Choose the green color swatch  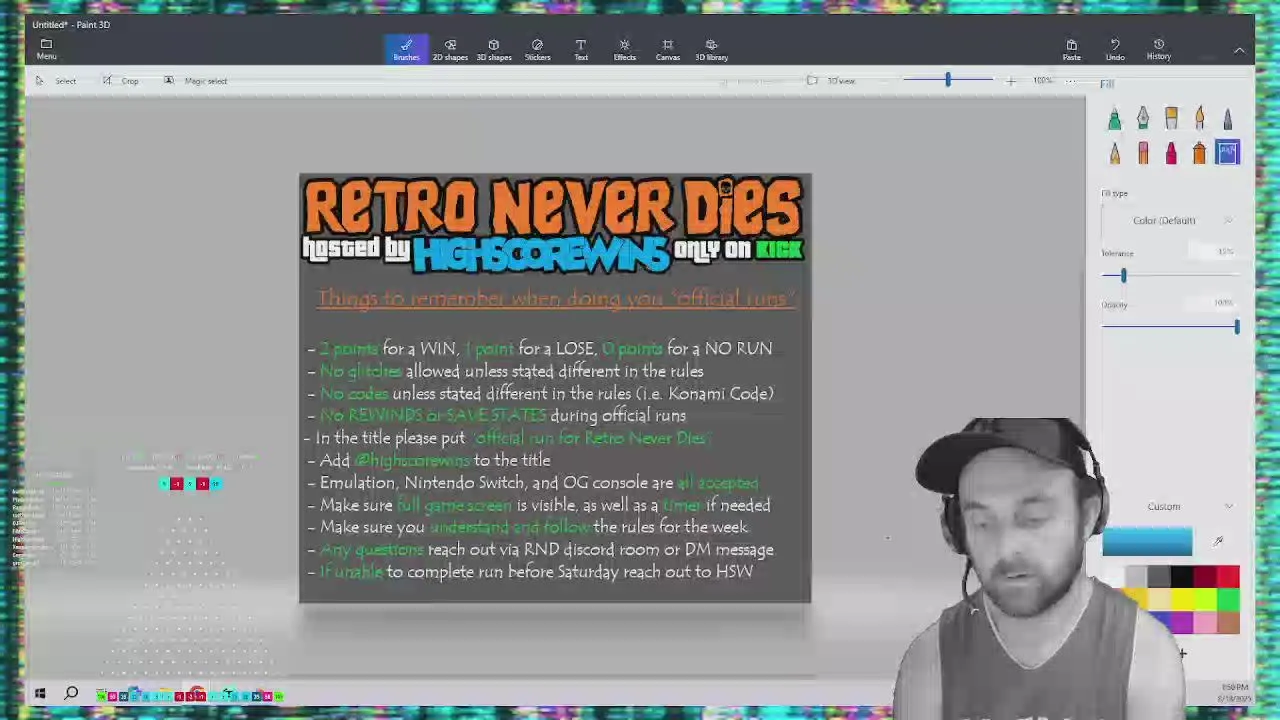[1228, 599]
